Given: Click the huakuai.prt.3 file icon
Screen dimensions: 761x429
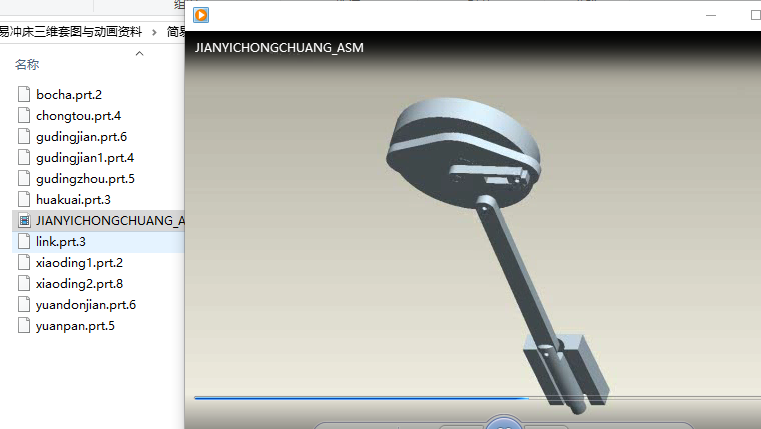Looking at the screenshot, I should [x=24, y=199].
